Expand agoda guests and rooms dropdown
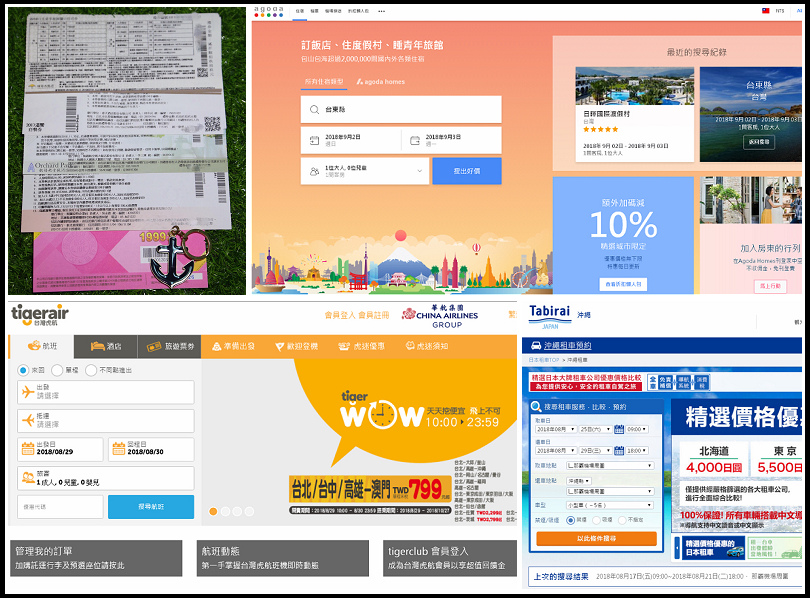810x598 pixels. (x=365, y=171)
